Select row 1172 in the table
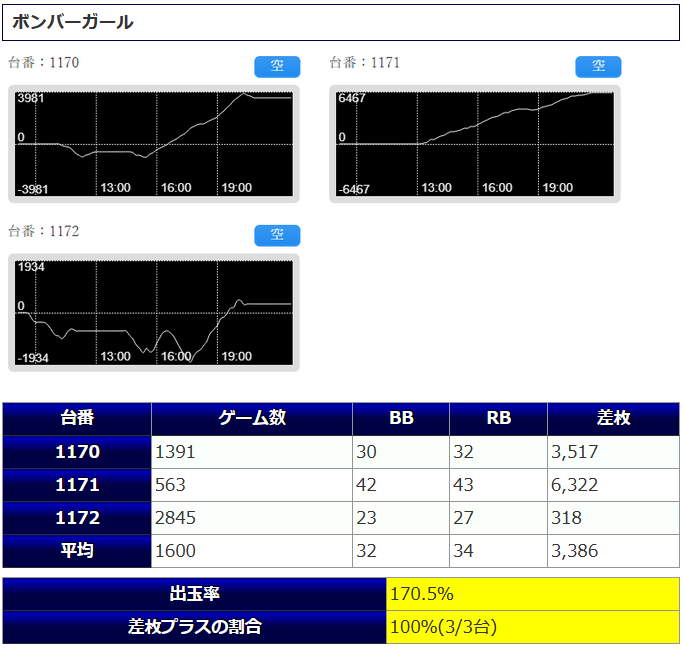 tap(77, 518)
